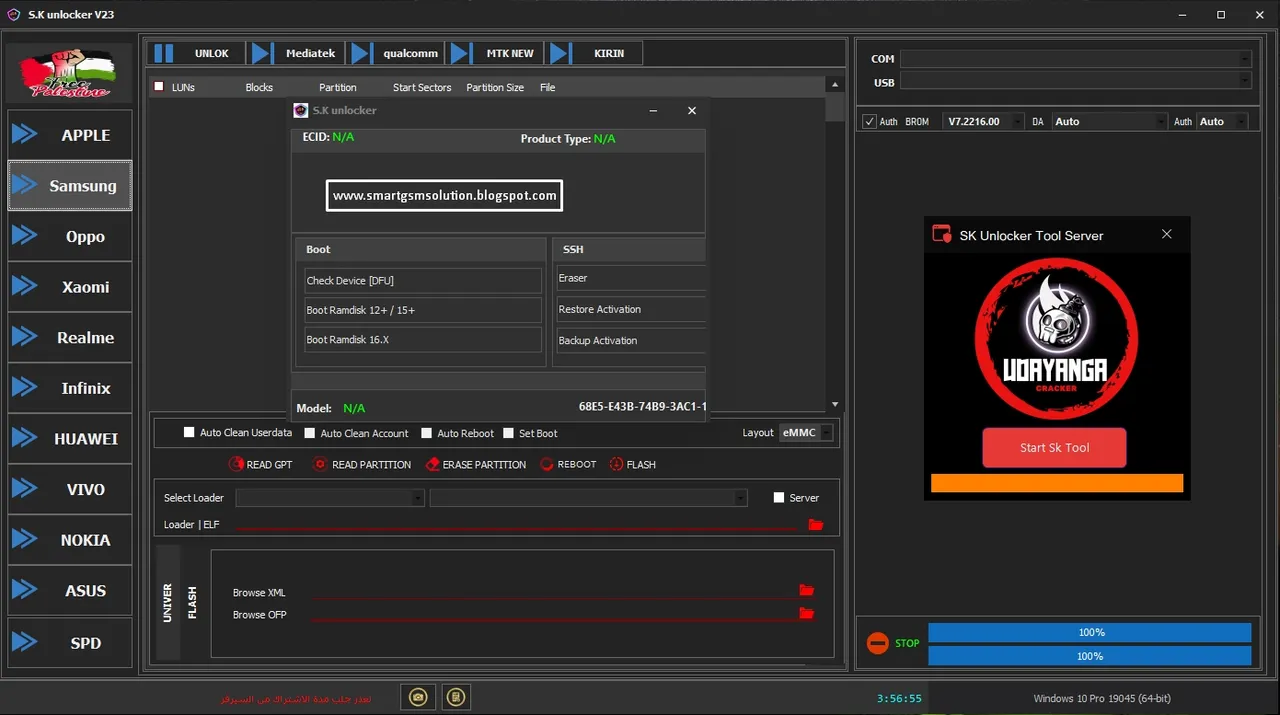
Task: Click Boot Ramdisk 12+ / 15+ button
Action: (x=422, y=310)
